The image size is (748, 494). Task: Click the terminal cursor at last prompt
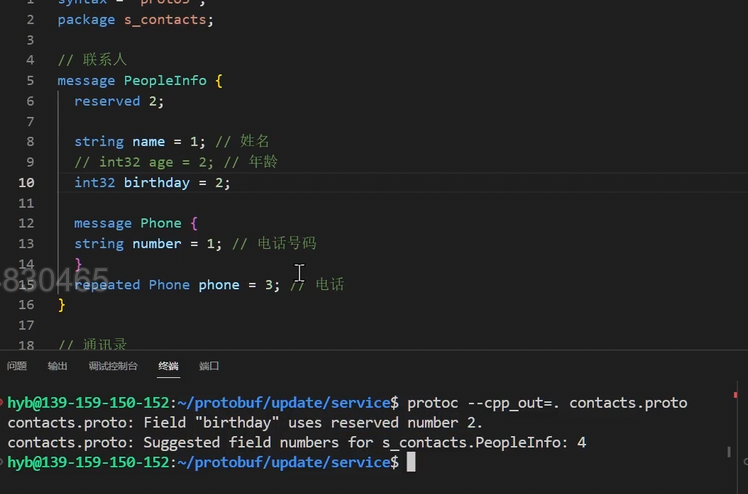pyautogui.click(x=411, y=462)
